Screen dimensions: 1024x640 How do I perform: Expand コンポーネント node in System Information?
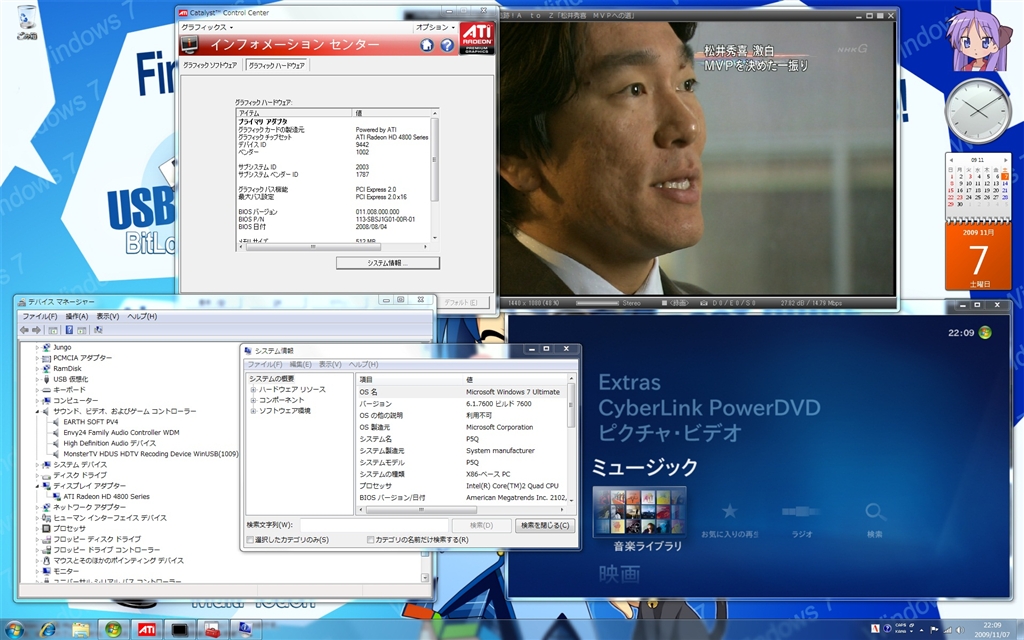pos(253,400)
